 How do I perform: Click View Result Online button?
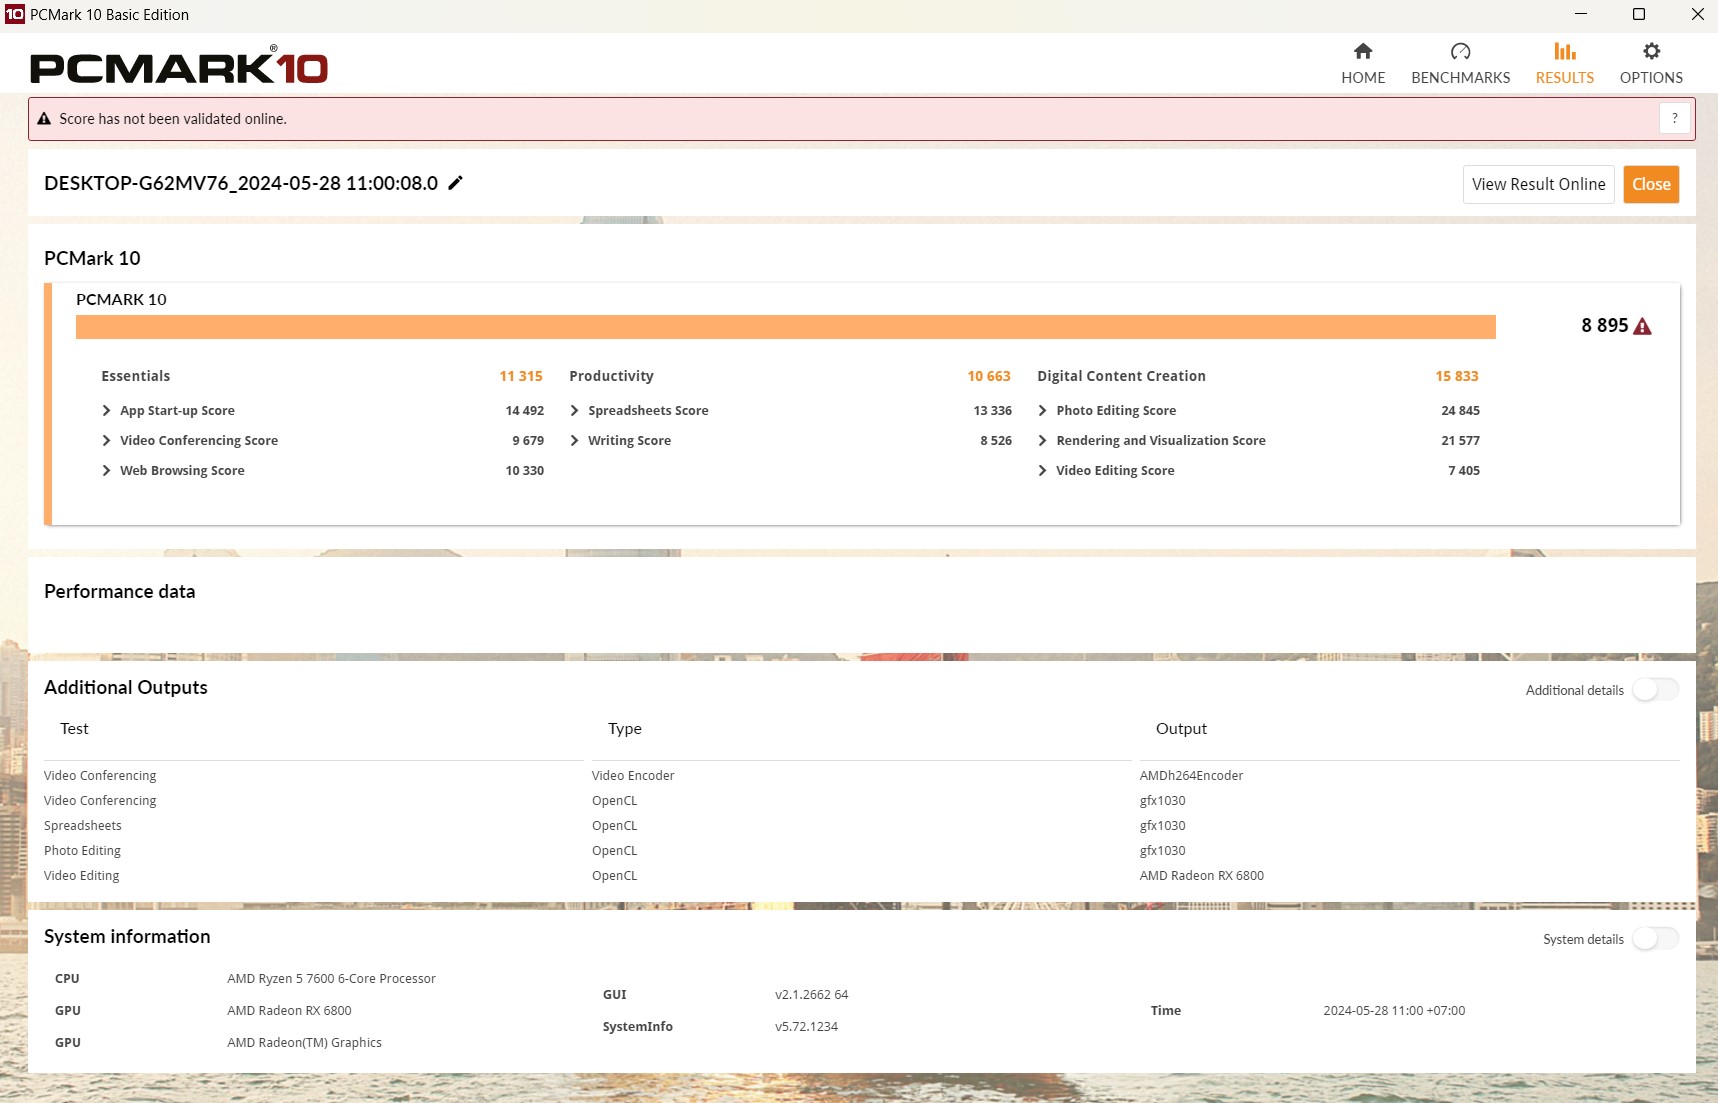click(1538, 184)
